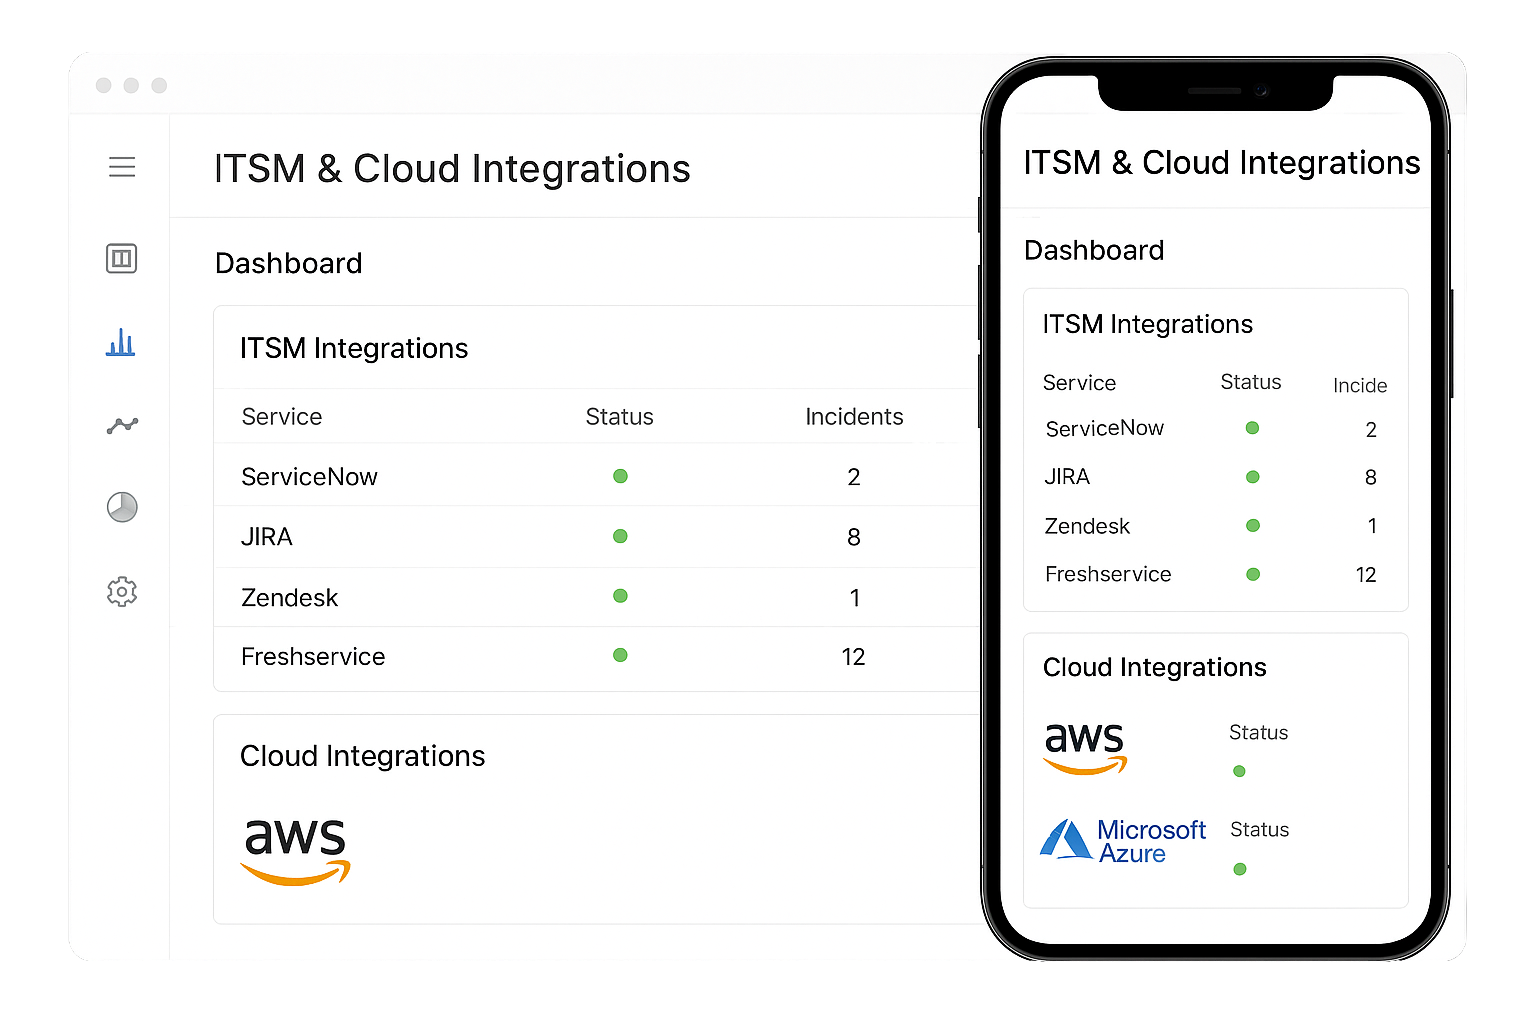Open settings via the gear icon

click(x=122, y=592)
